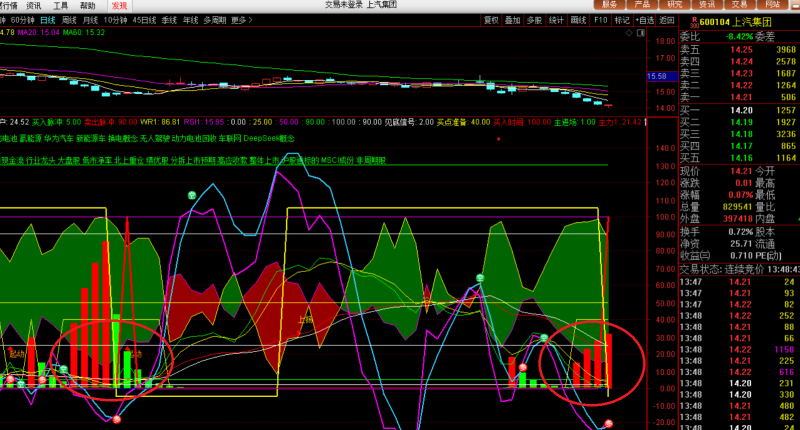Image resolution: width=800 pixels, height=430 pixels.
Task: Select the 10分钟 period
Action: 115,20
